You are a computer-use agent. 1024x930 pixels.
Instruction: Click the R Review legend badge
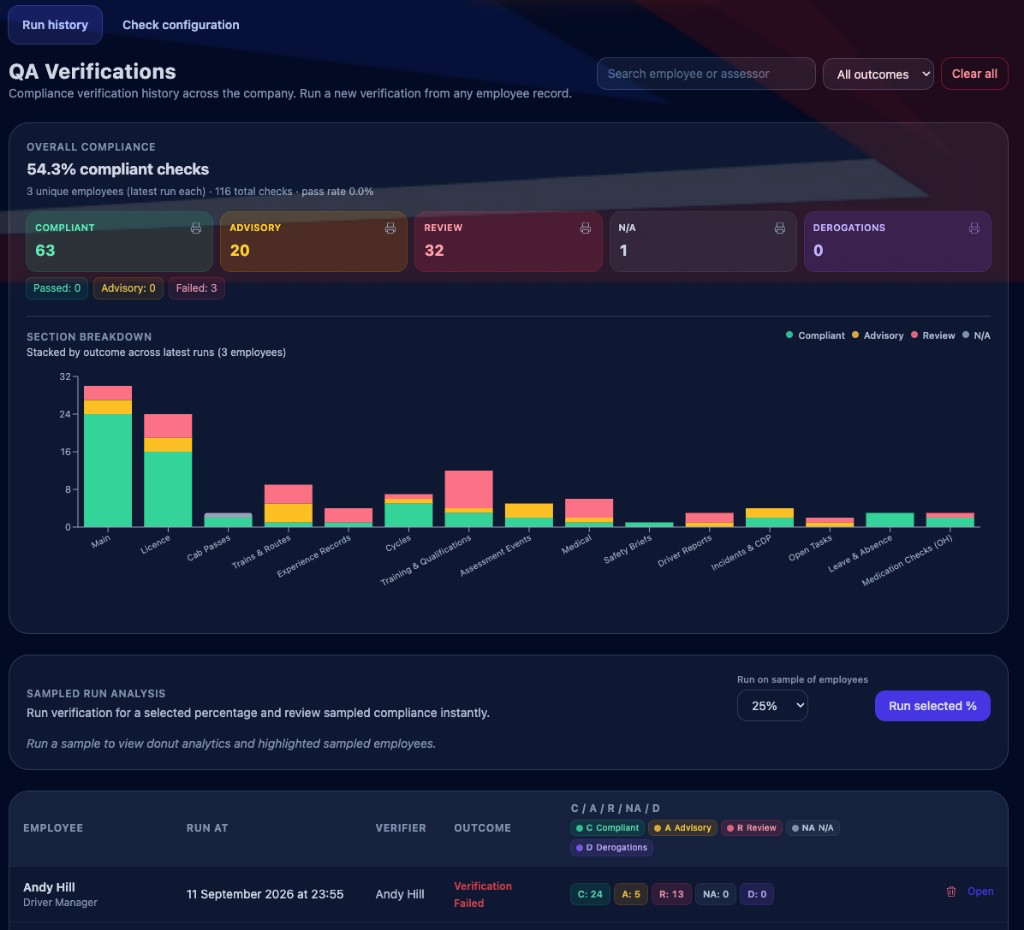coord(751,827)
